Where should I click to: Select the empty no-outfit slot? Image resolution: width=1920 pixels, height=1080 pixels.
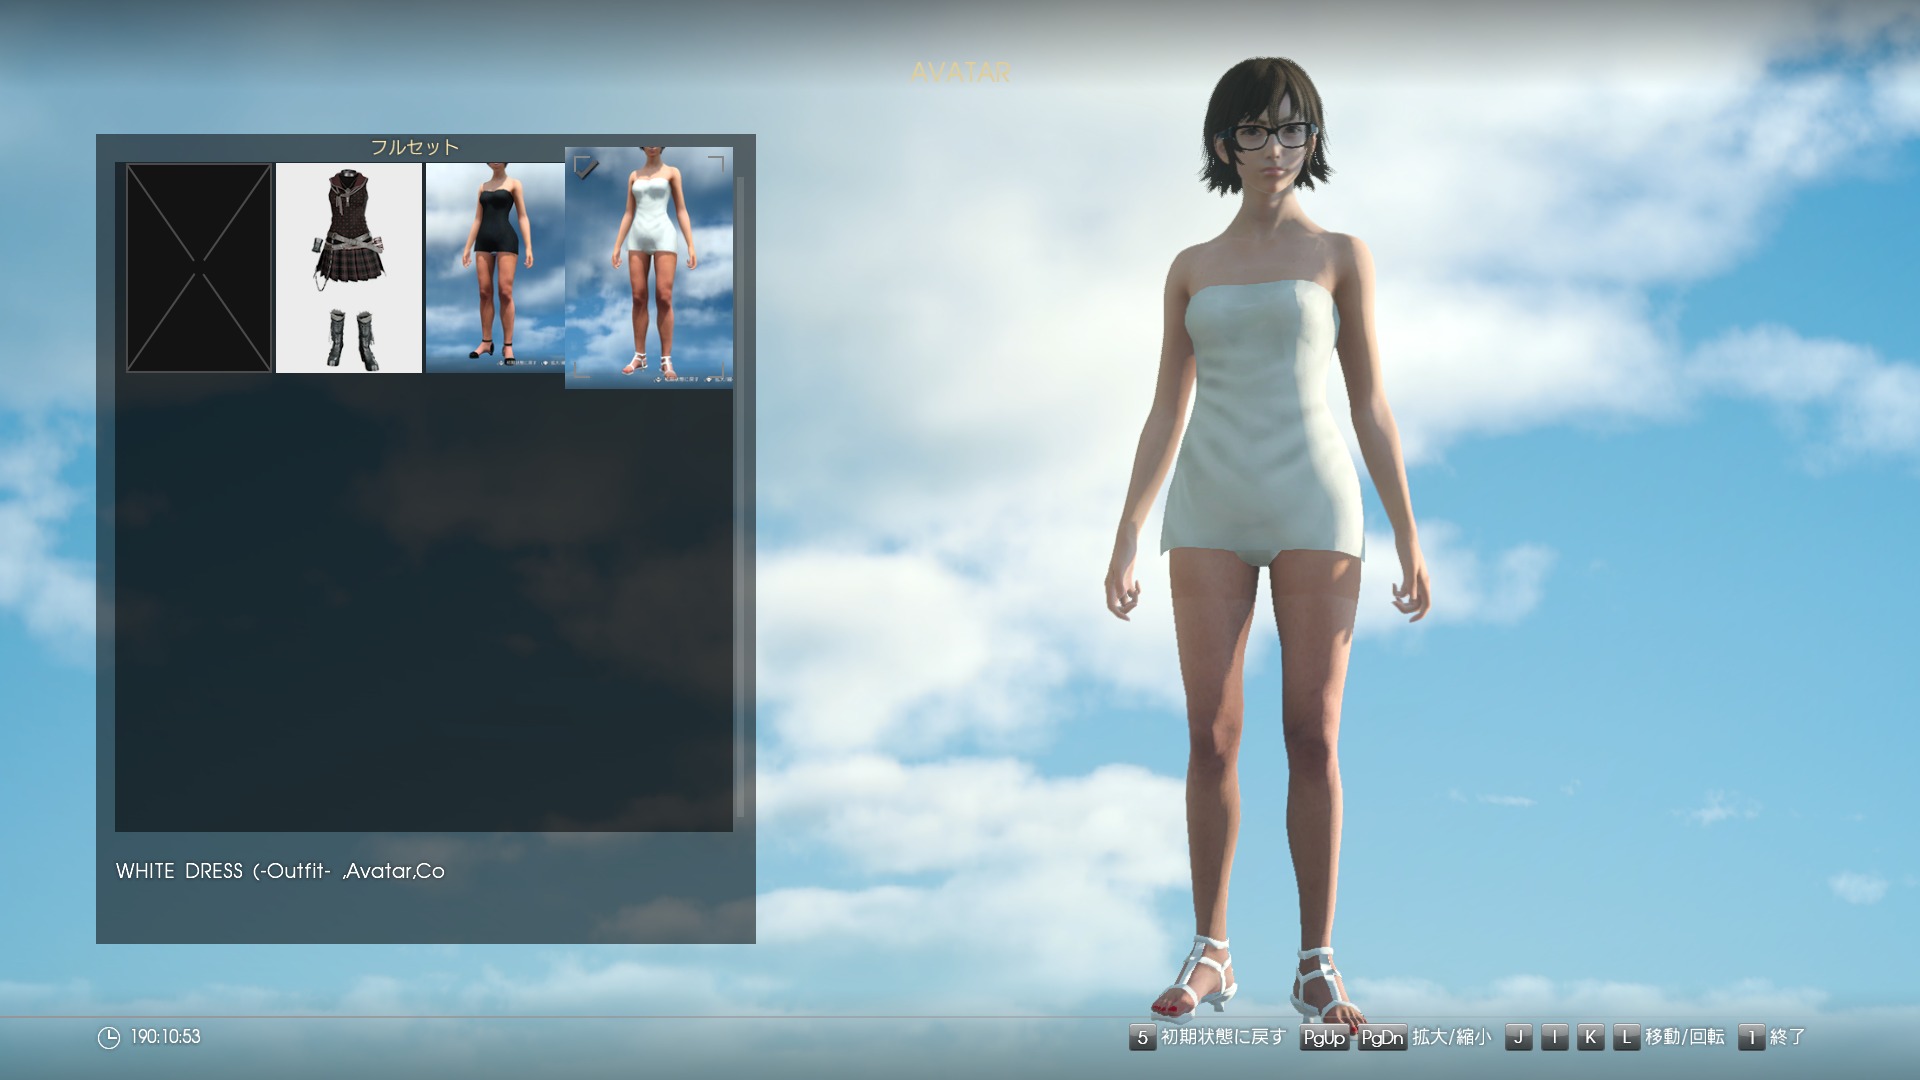(x=199, y=268)
